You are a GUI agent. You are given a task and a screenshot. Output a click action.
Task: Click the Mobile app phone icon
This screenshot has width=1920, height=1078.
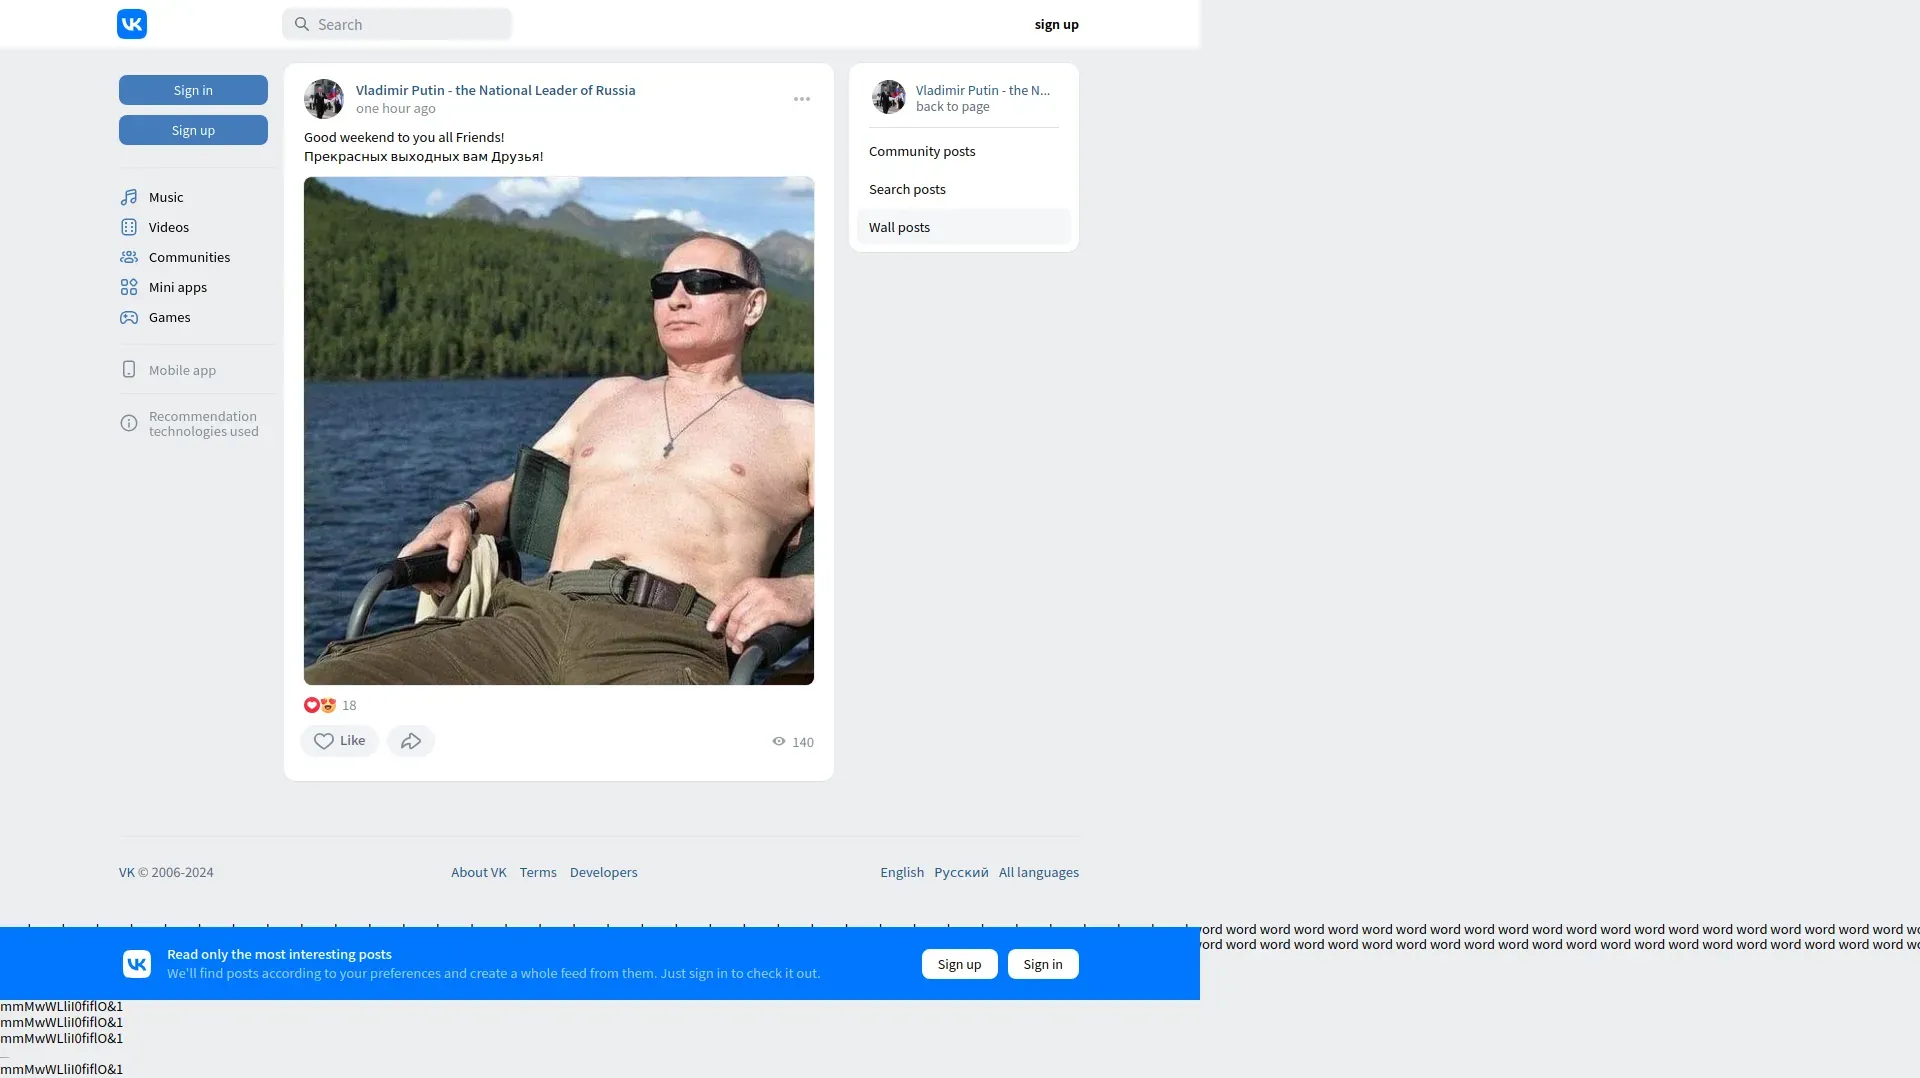tap(129, 369)
